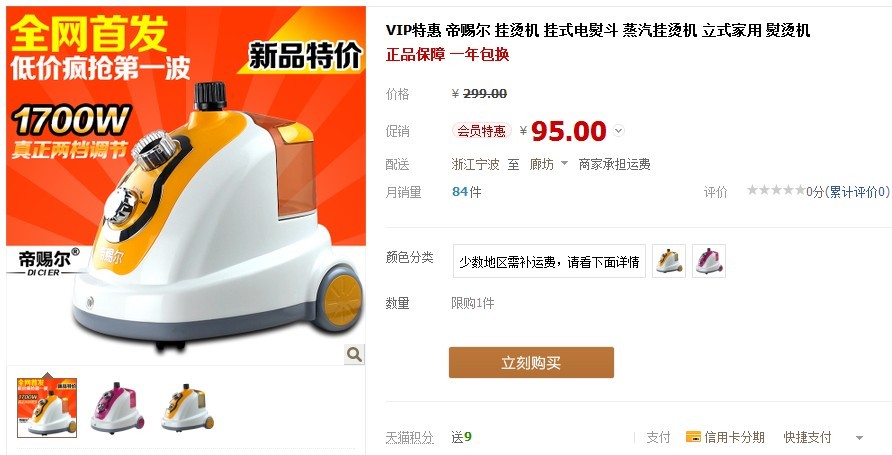The image size is (892, 455).
Task: Expand the payment methods arrow
Action: (860, 437)
